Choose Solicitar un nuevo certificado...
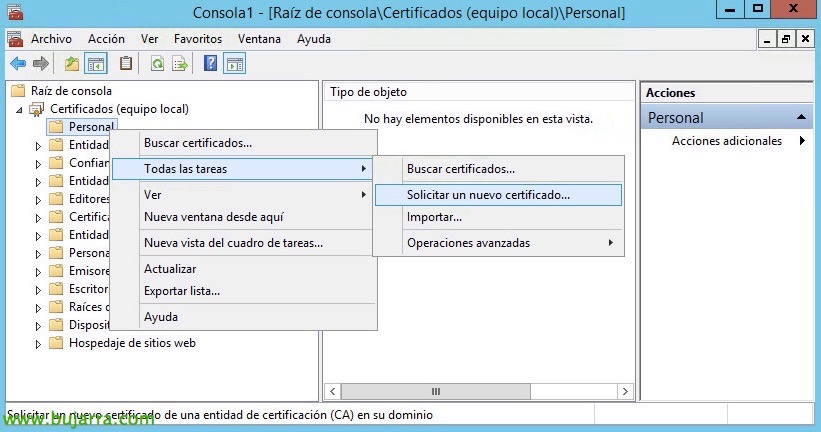Image resolution: width=821 pixels, height=432 pixels. click(x=498, y=195)
